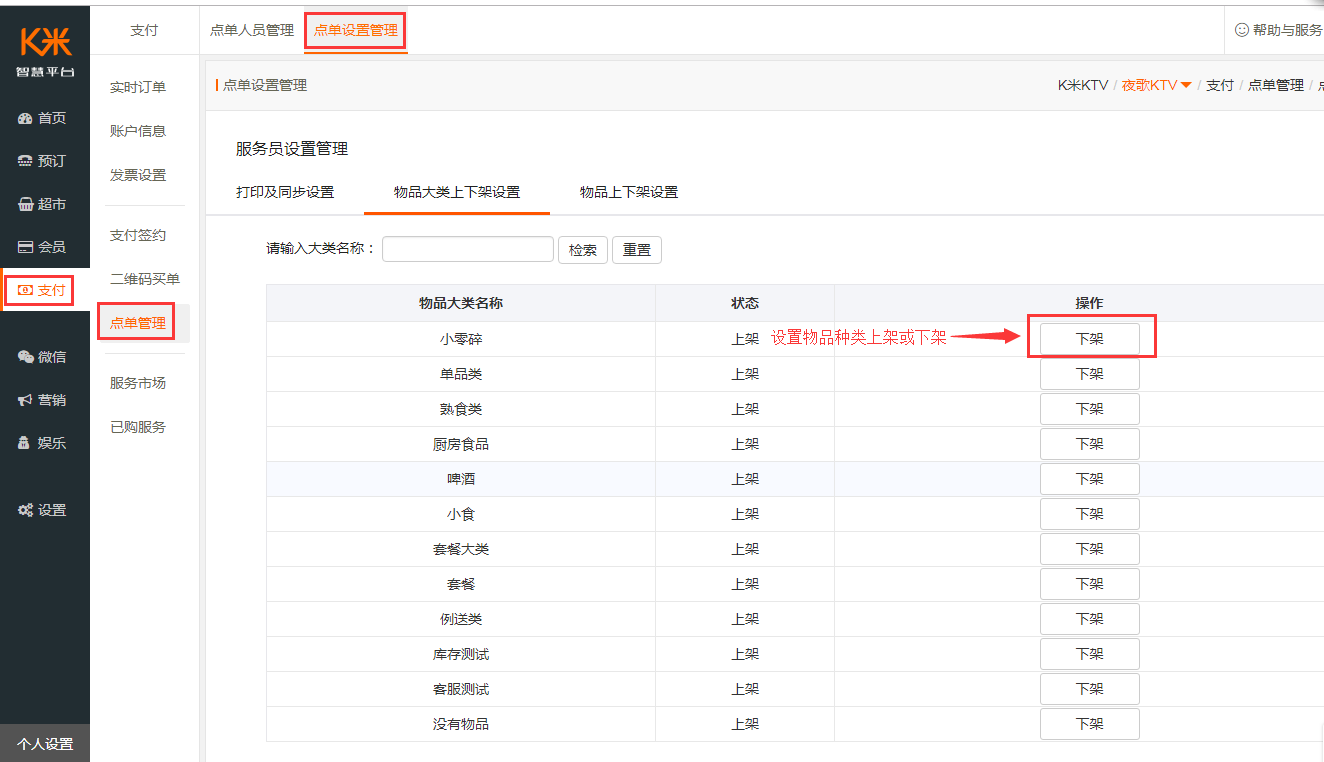Click the smiley icon beside 帮助与服务
1324x762 pixels.
coord(1243,30)
